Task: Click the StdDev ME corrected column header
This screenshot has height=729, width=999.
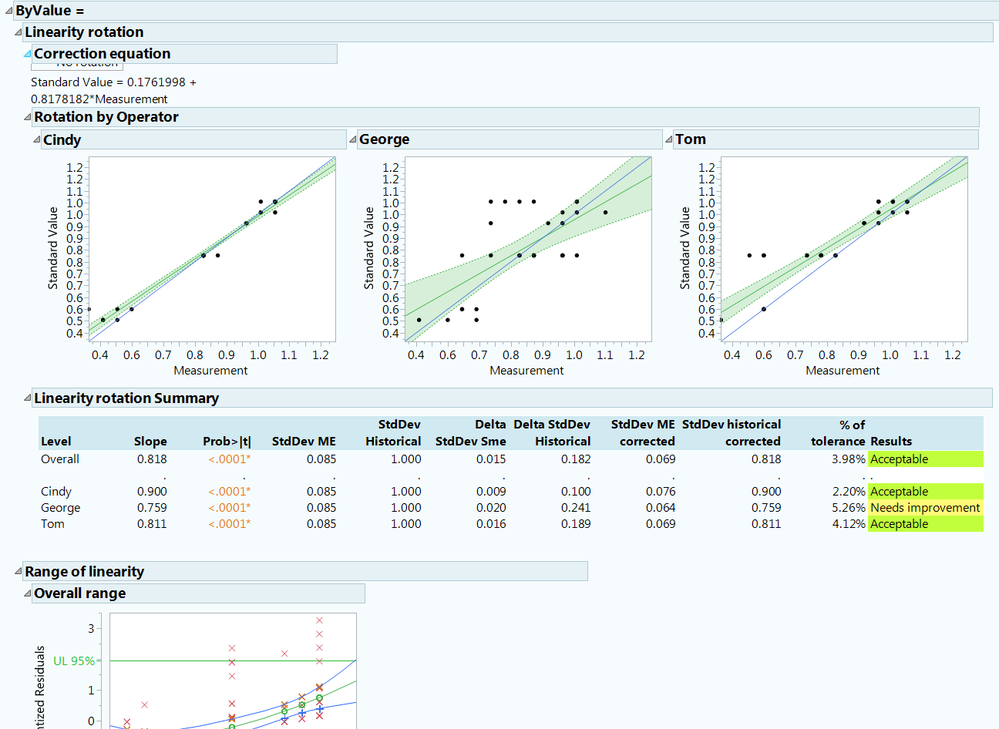Action: (x=643, y=433)
